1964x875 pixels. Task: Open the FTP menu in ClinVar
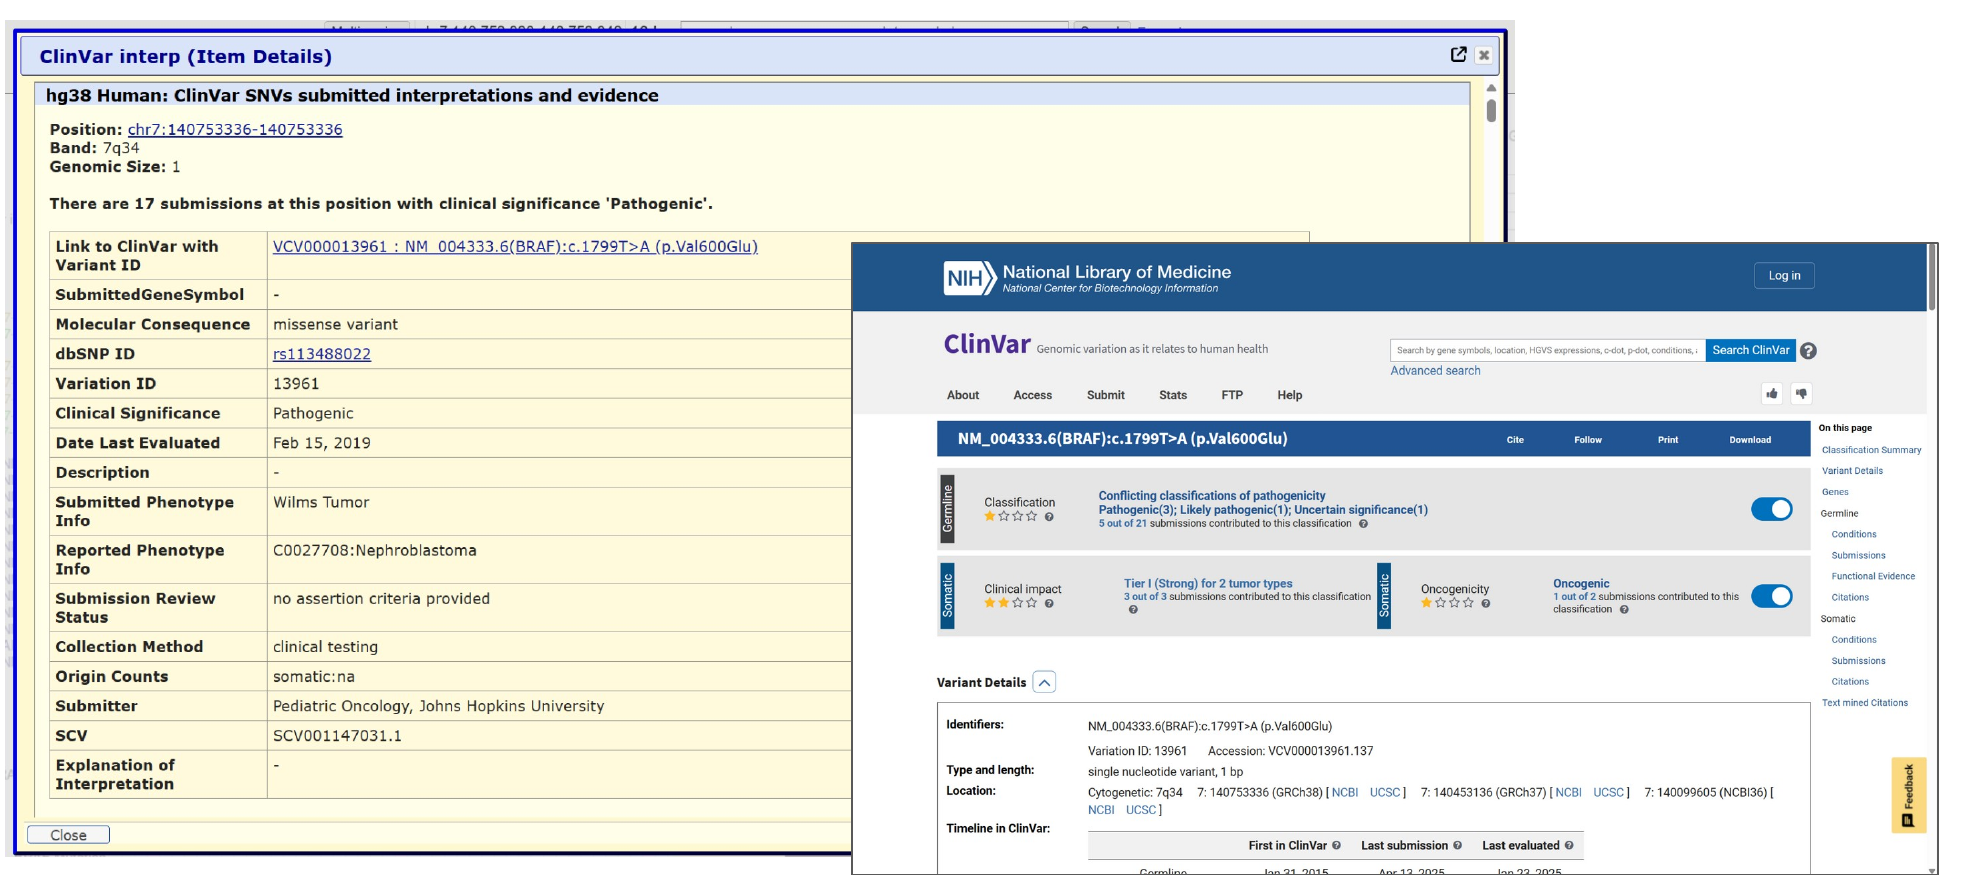pyautogui.click(x=1232, y=395)
